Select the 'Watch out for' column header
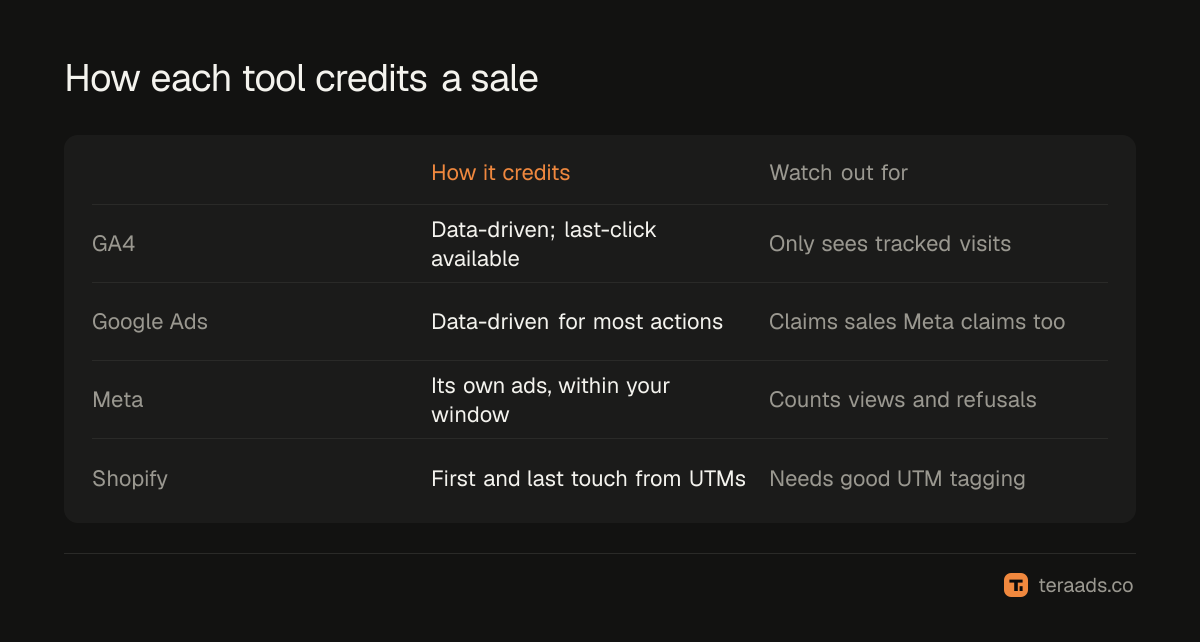Image resolution: width=1200 pixels, height=642 pixels. click(838, 173)
